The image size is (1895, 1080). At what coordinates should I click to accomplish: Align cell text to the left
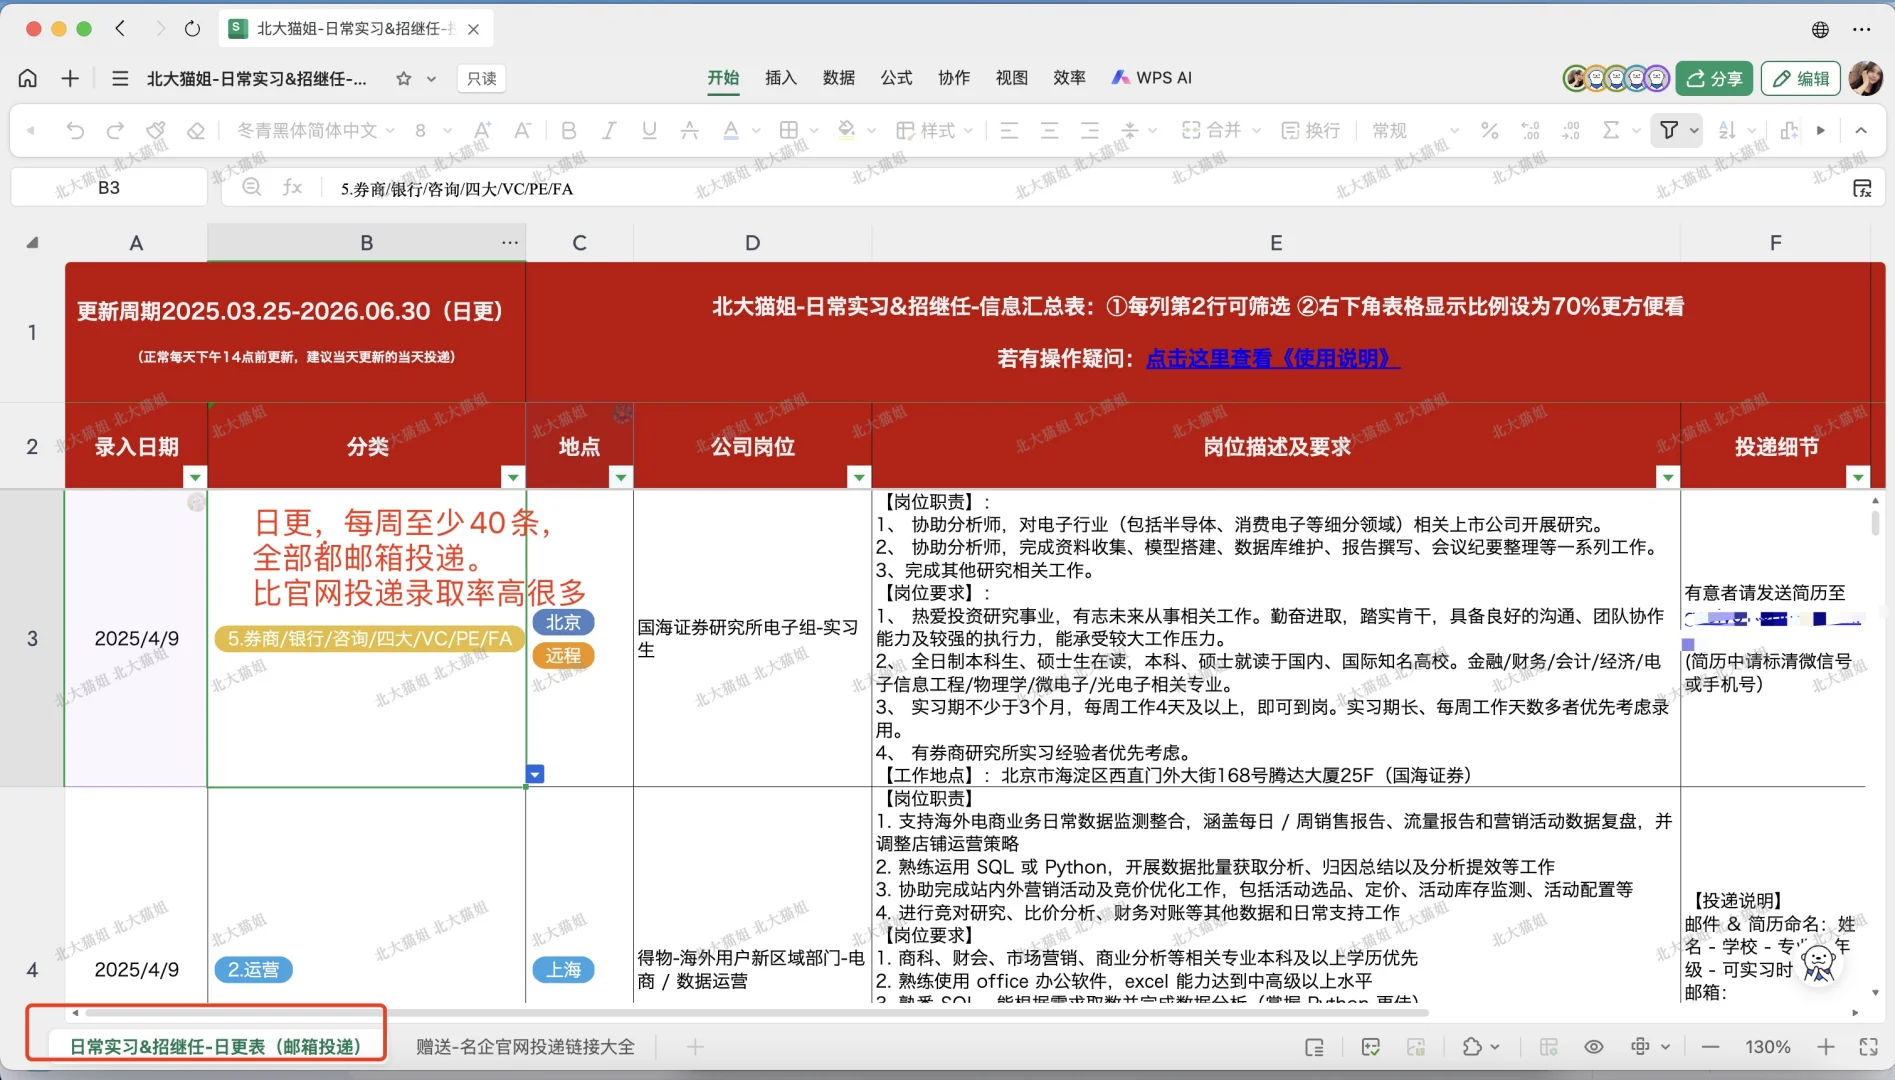coord(1009,130)
